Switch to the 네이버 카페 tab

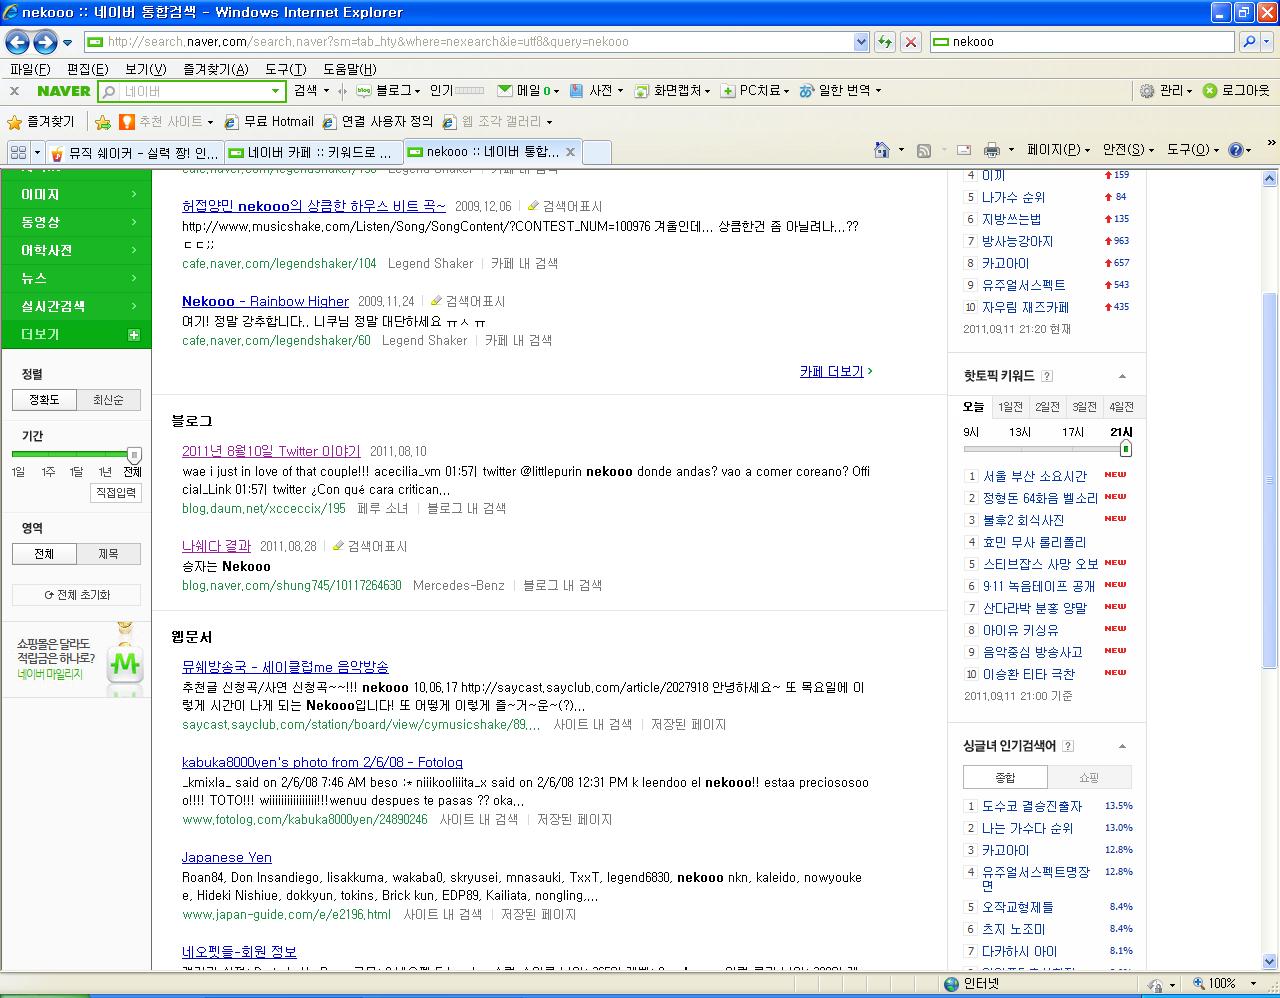(313, 152)
